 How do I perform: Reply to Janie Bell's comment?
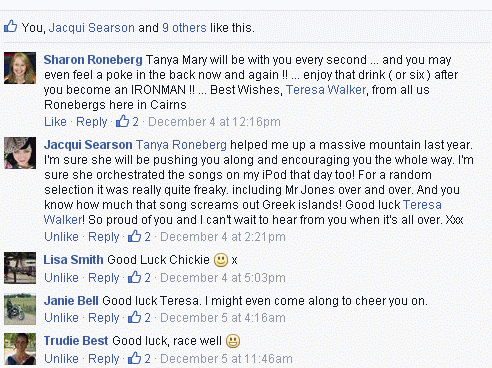[x=104, y=318]
